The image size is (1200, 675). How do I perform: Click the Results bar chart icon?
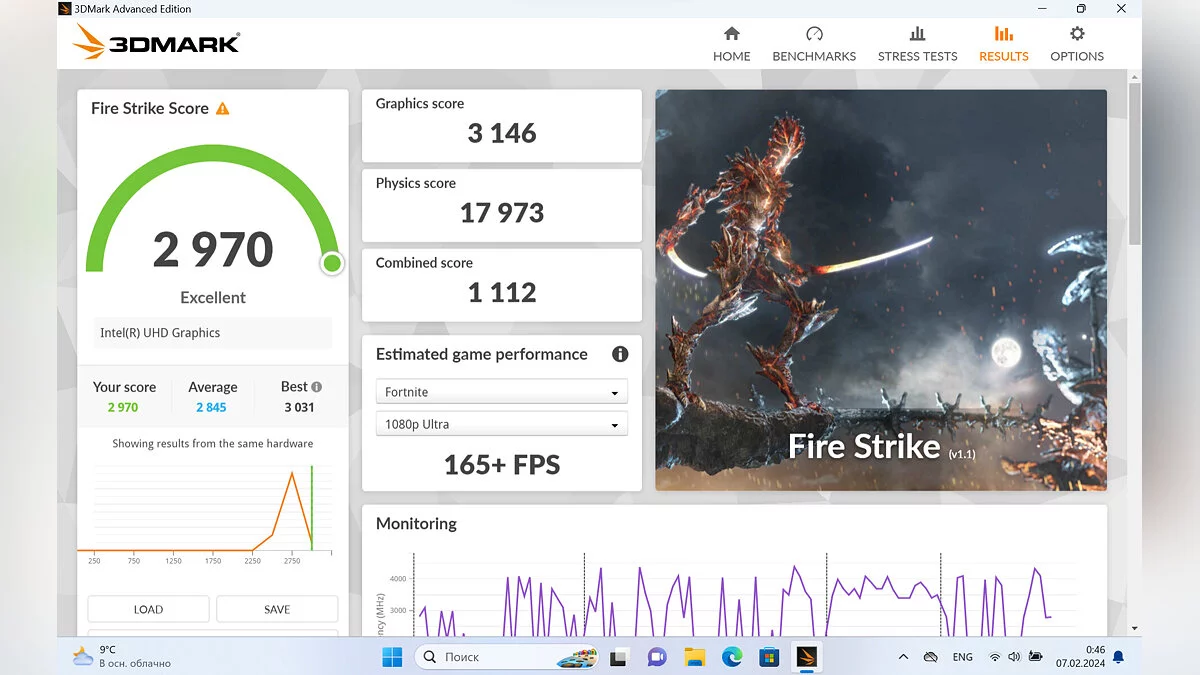point(1003,34)
